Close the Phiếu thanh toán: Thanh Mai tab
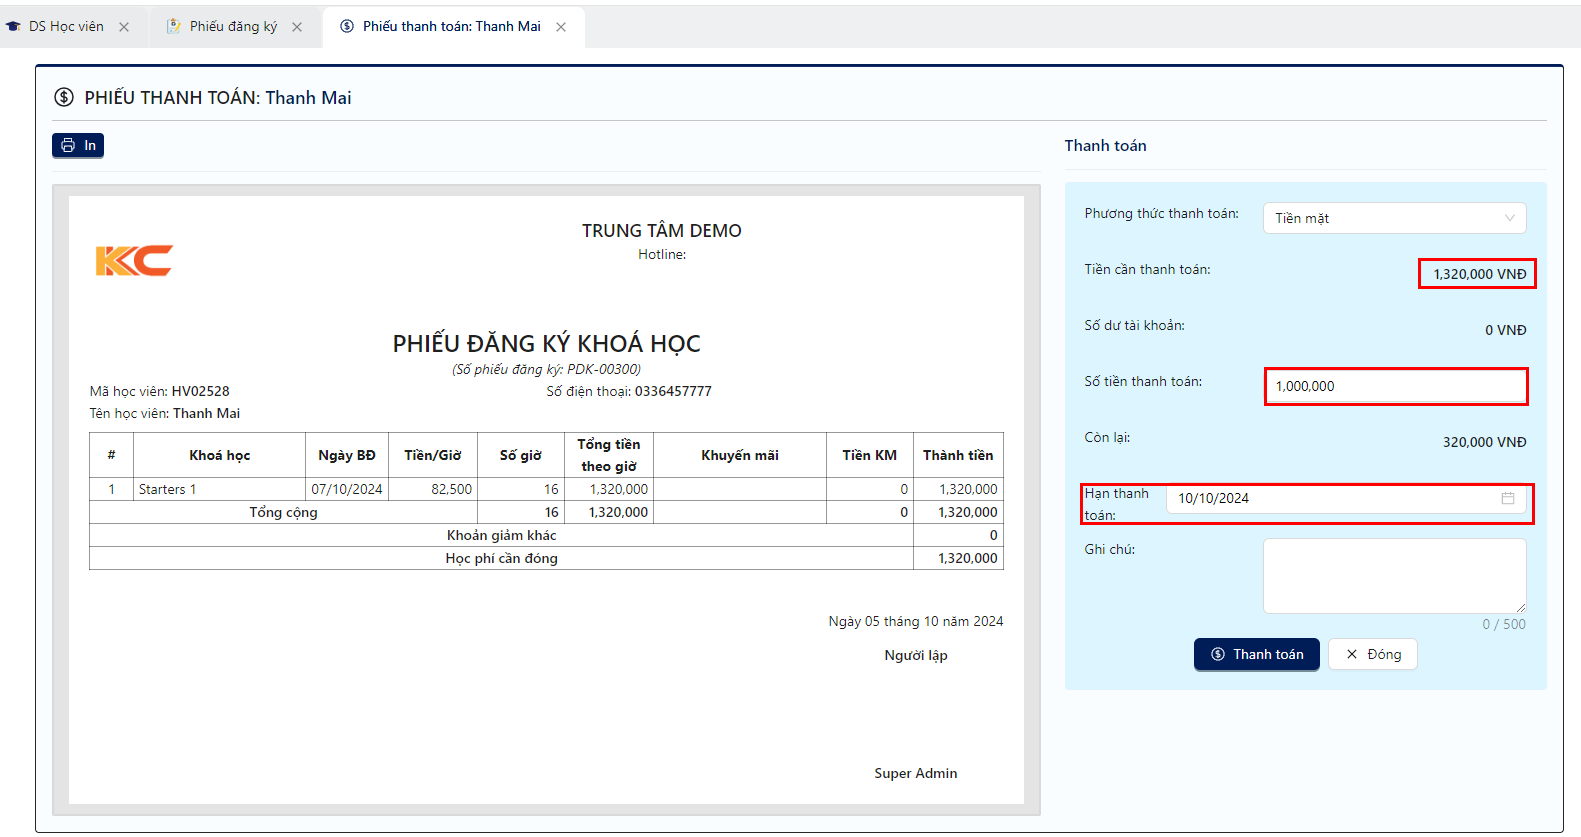The height and width of the screenshot is (837, 1581). [561, 27]
